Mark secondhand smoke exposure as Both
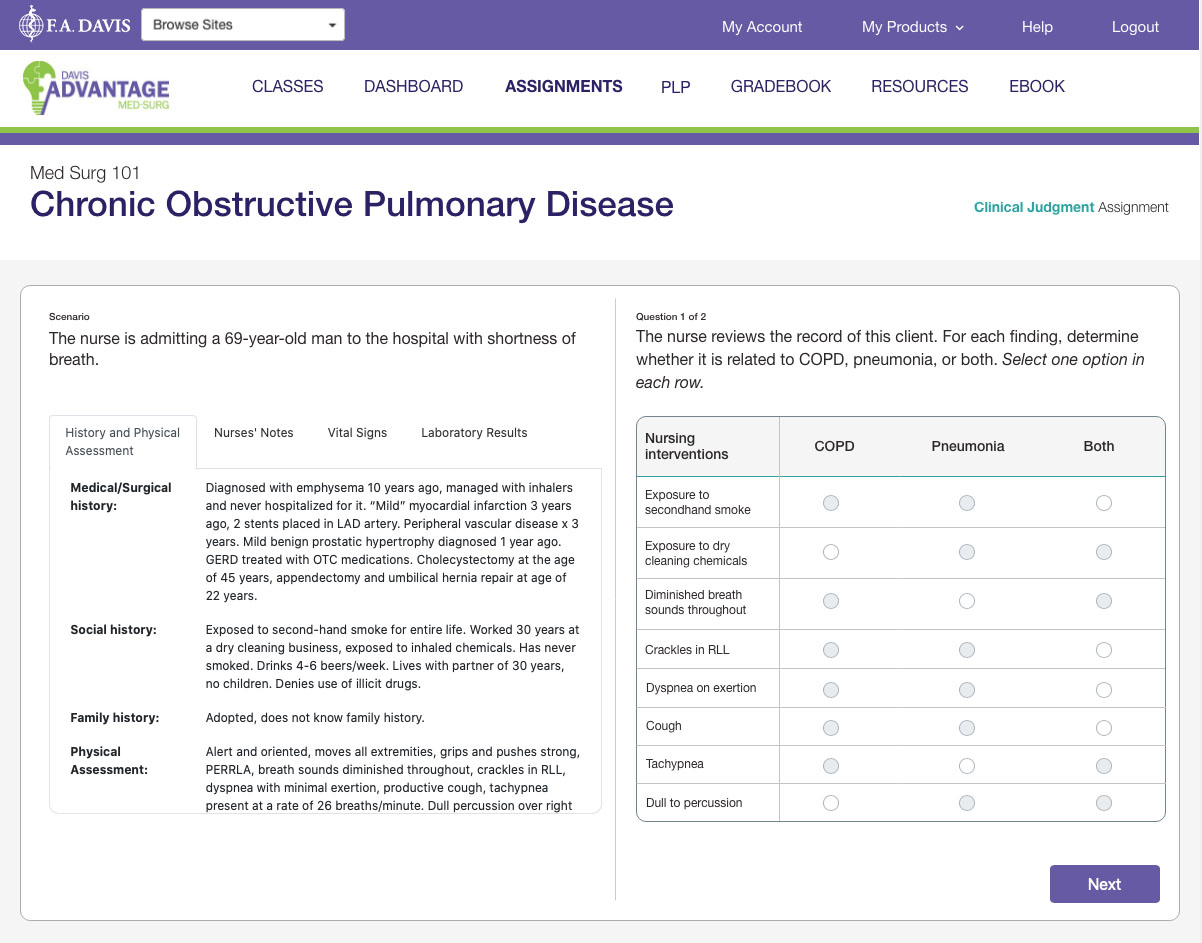This screenshot has width=1202, height=943. click(1104, 503)
